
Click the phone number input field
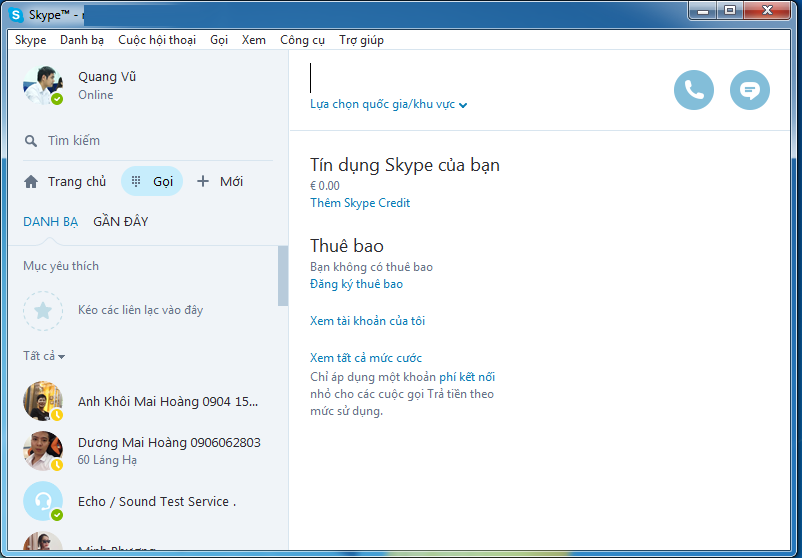pyautogui.click(x=480, y=78)
